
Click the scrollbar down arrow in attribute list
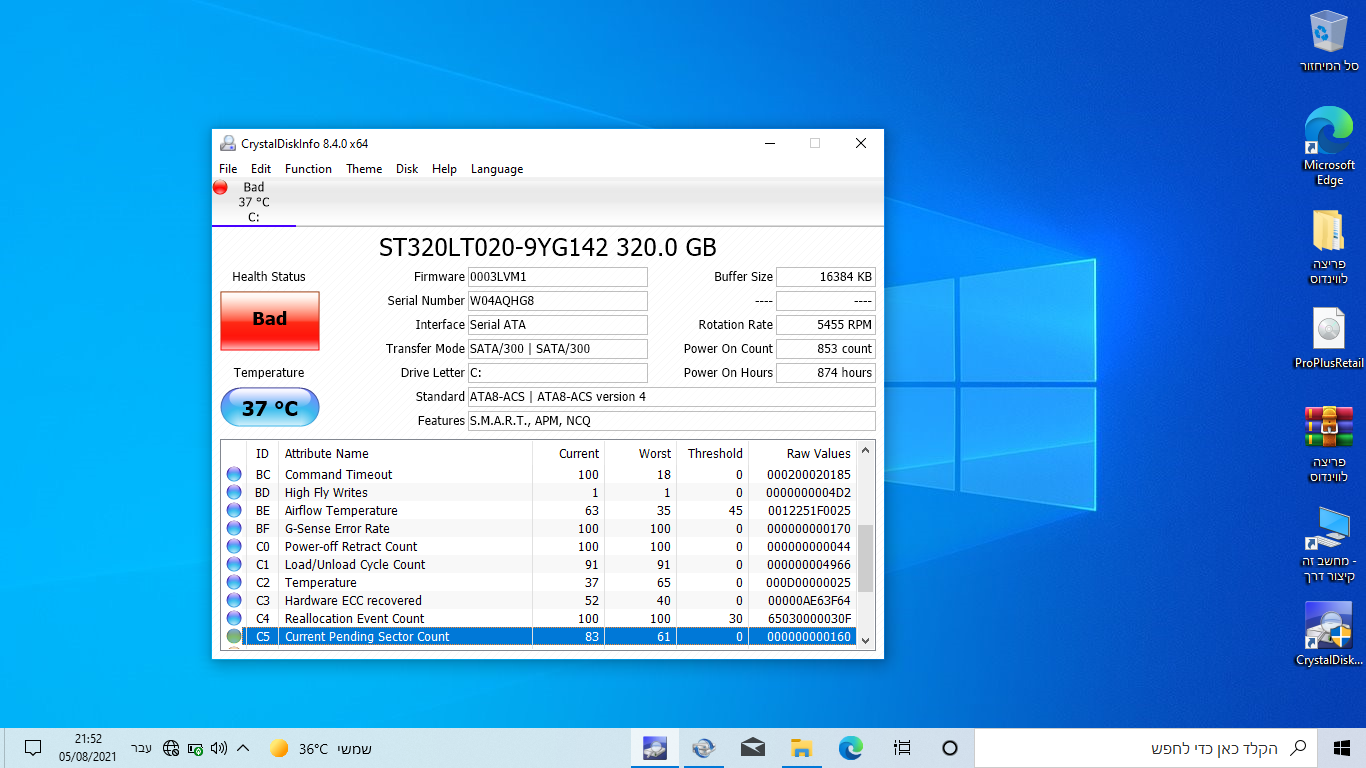tap(866, 640)
